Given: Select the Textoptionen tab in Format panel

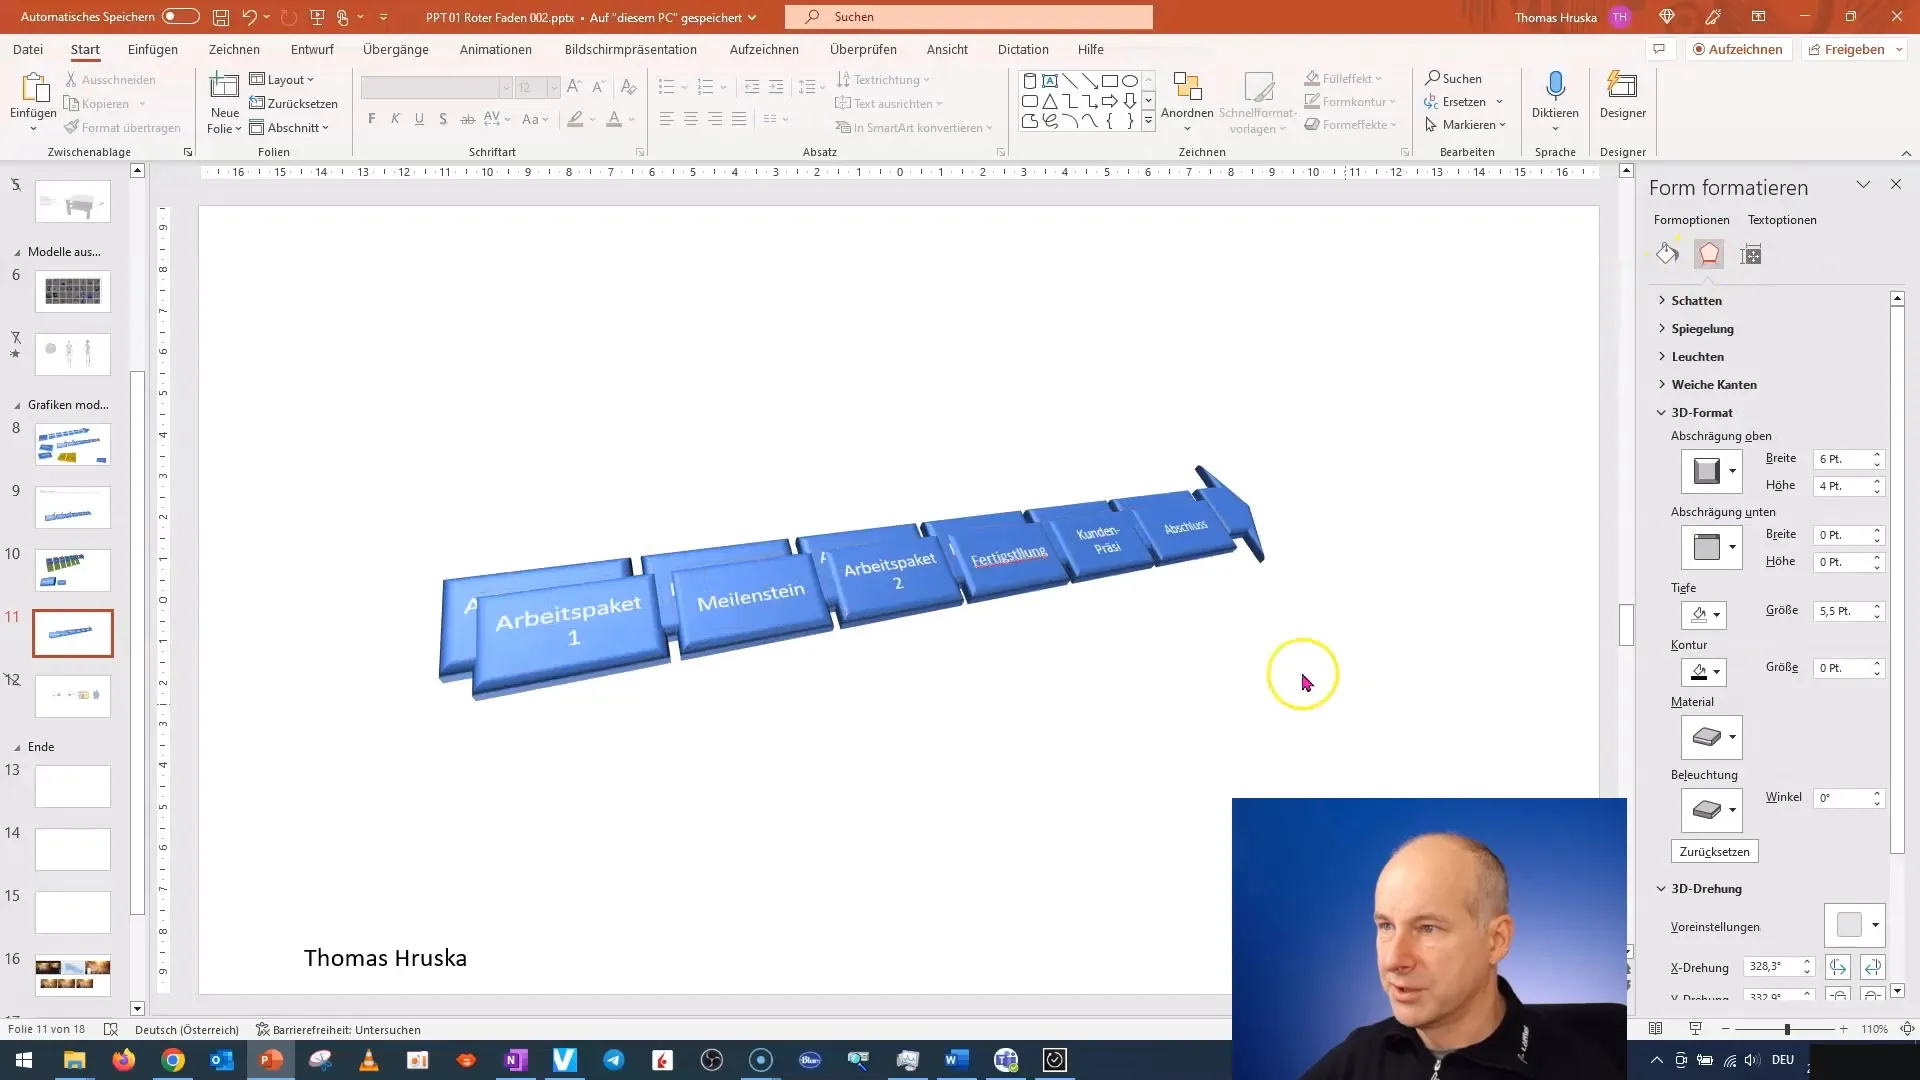Looking at the screenshot, I should click(1783, 219).
